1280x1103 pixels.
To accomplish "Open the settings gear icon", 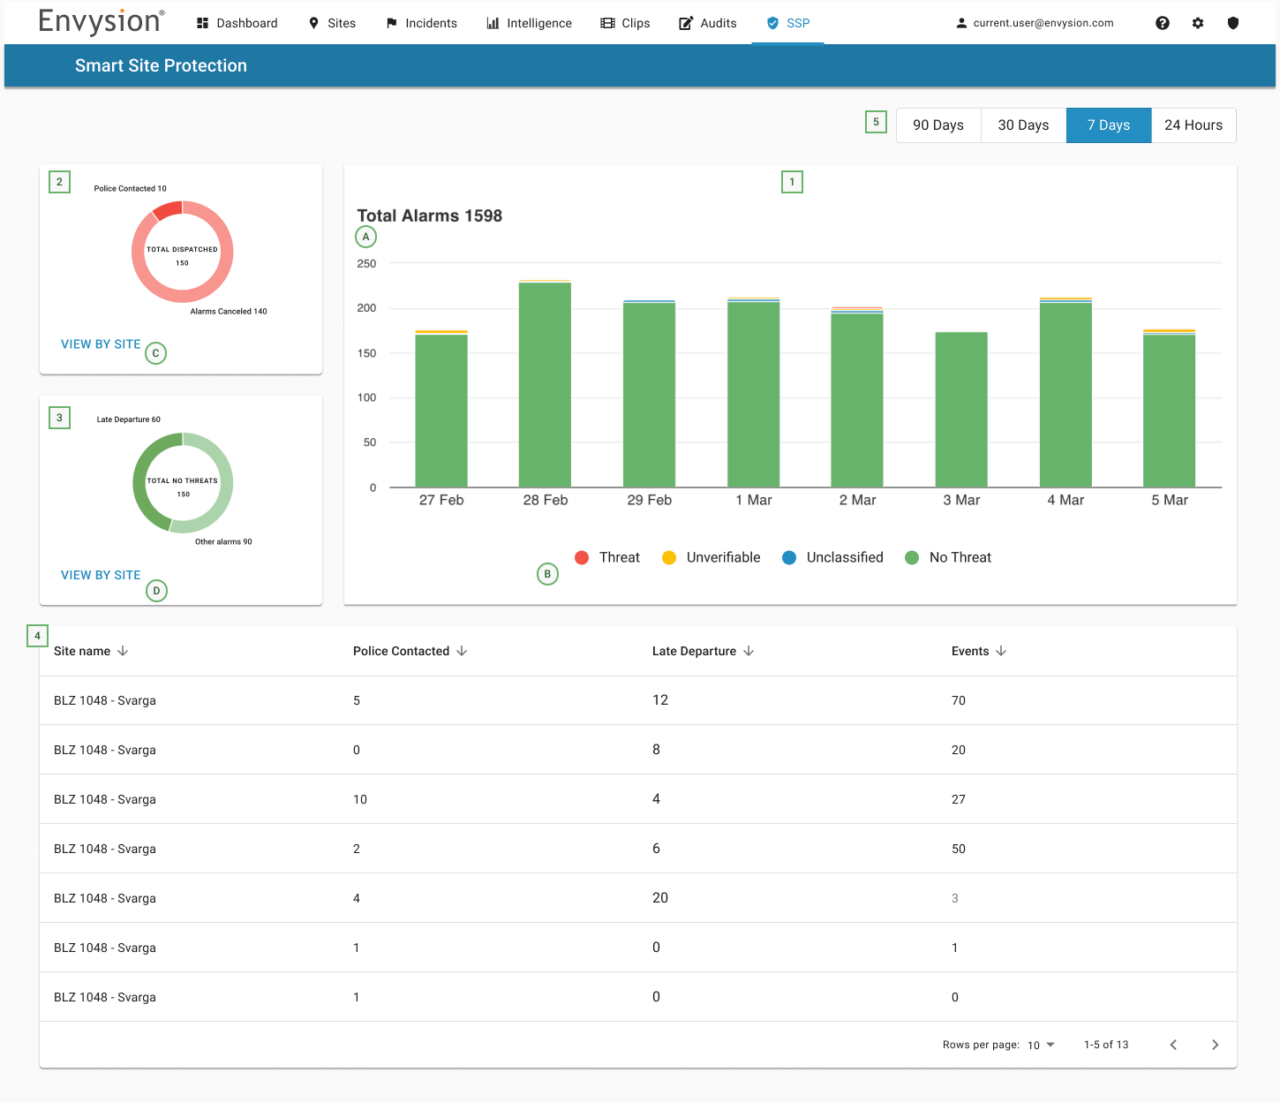I will [x=1198, y=22].
